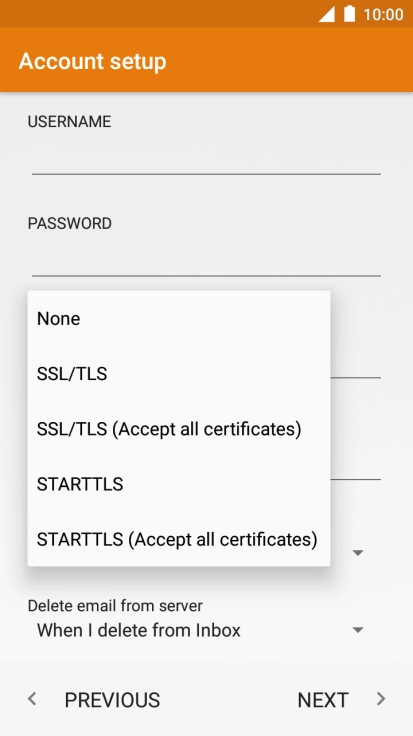Tap the right chevron beside NEXT
413x736 pixels.
point(381,699)
